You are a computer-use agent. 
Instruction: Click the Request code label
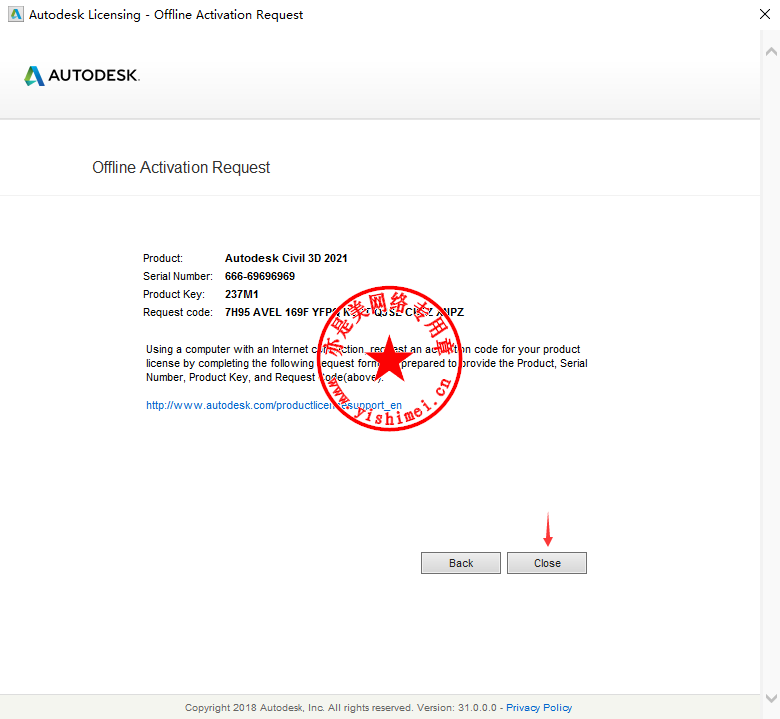[x=178, y=312]
